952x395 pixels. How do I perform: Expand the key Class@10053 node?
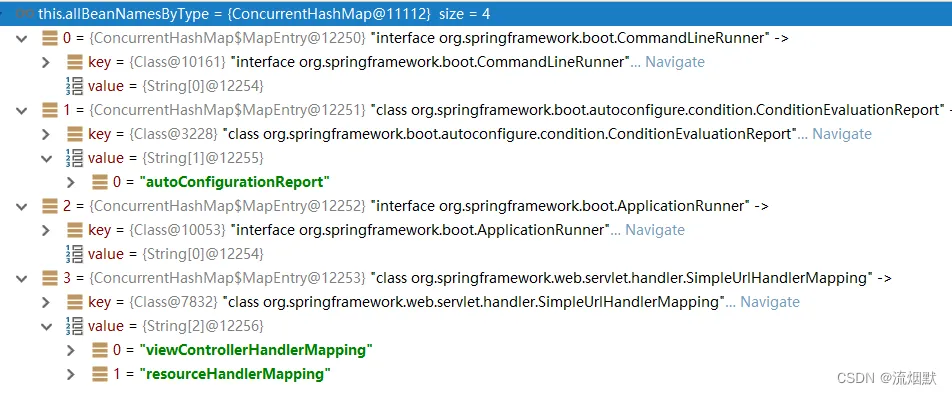46,230
